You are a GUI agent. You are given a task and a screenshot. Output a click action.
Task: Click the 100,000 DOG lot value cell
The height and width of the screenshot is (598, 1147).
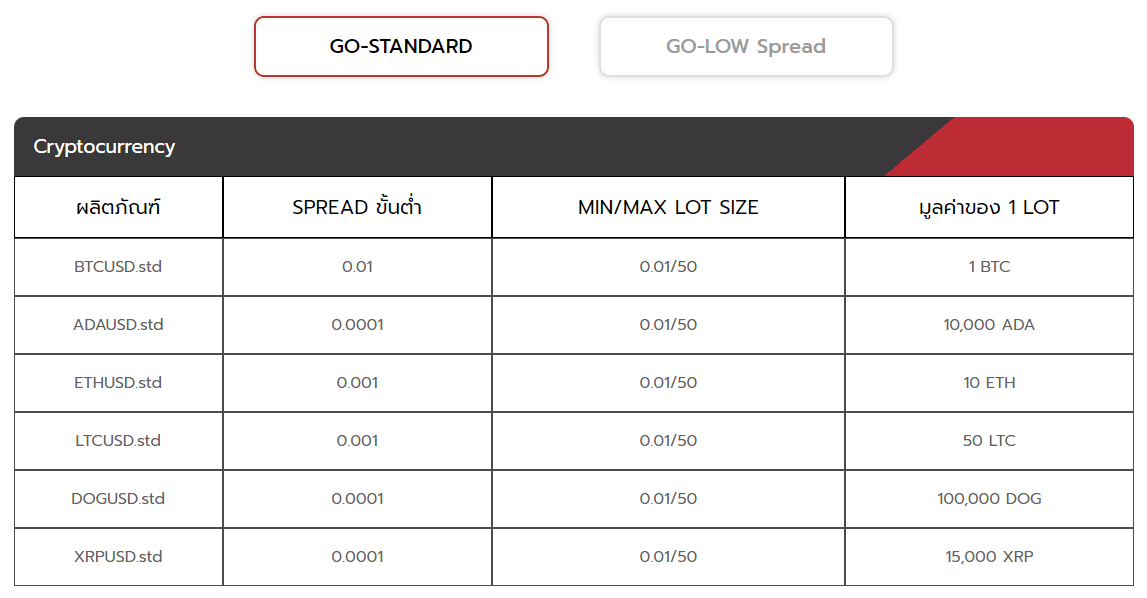(989, 499)
